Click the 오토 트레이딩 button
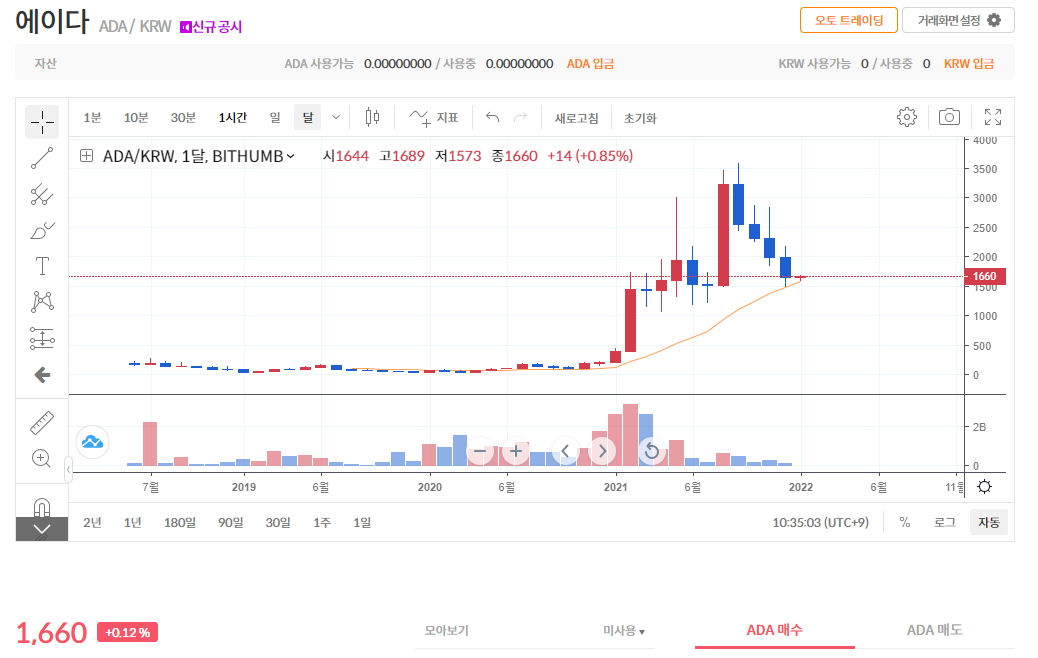 (849, 21)
